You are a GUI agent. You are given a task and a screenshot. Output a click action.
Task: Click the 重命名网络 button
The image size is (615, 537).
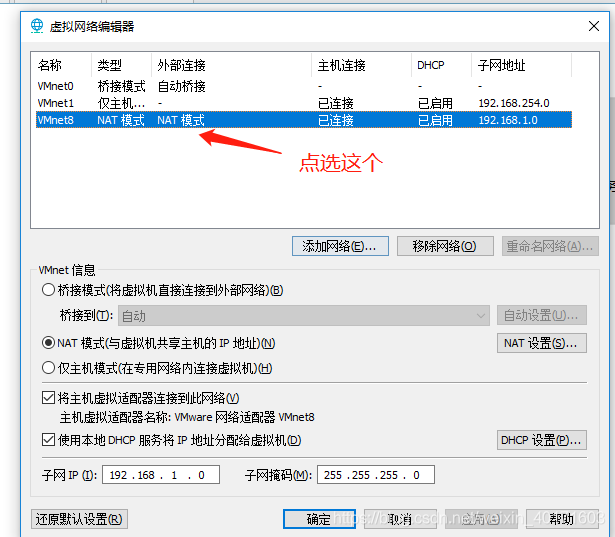(x=550, y=246)
